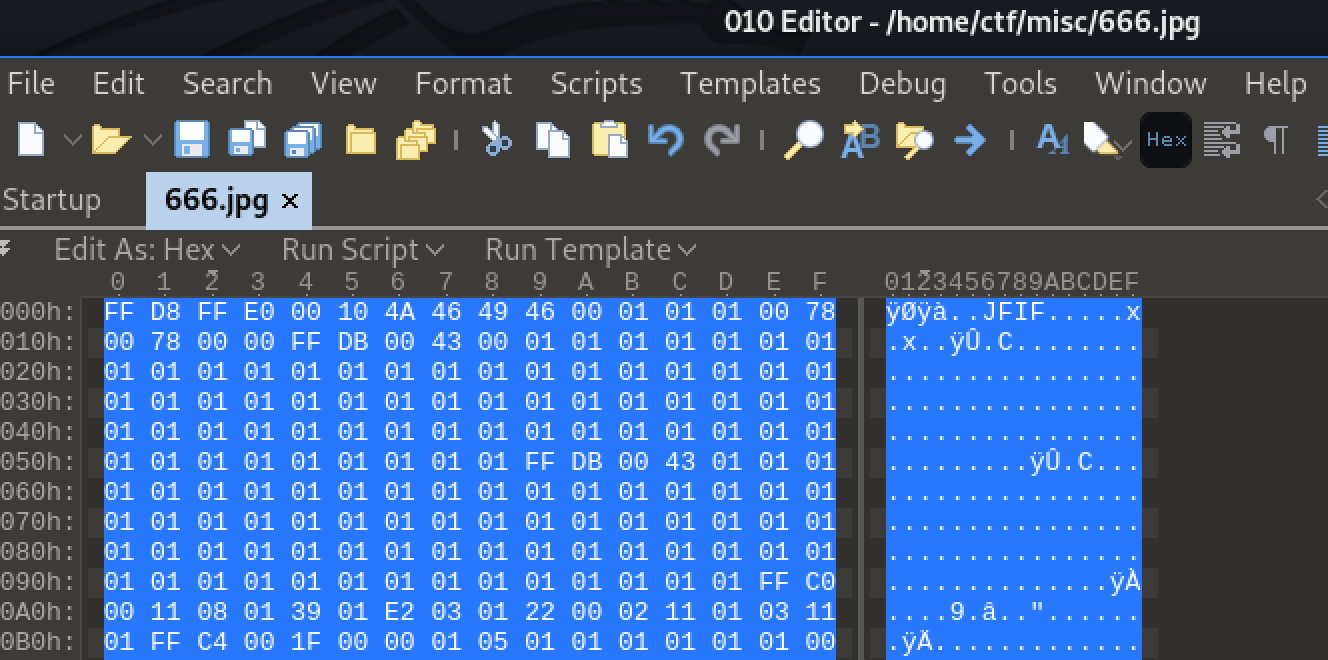Image resolution: width=1328 pixels, height=660 pixels.
Task: Open Replace with the A-B icon
Action: 859,140
